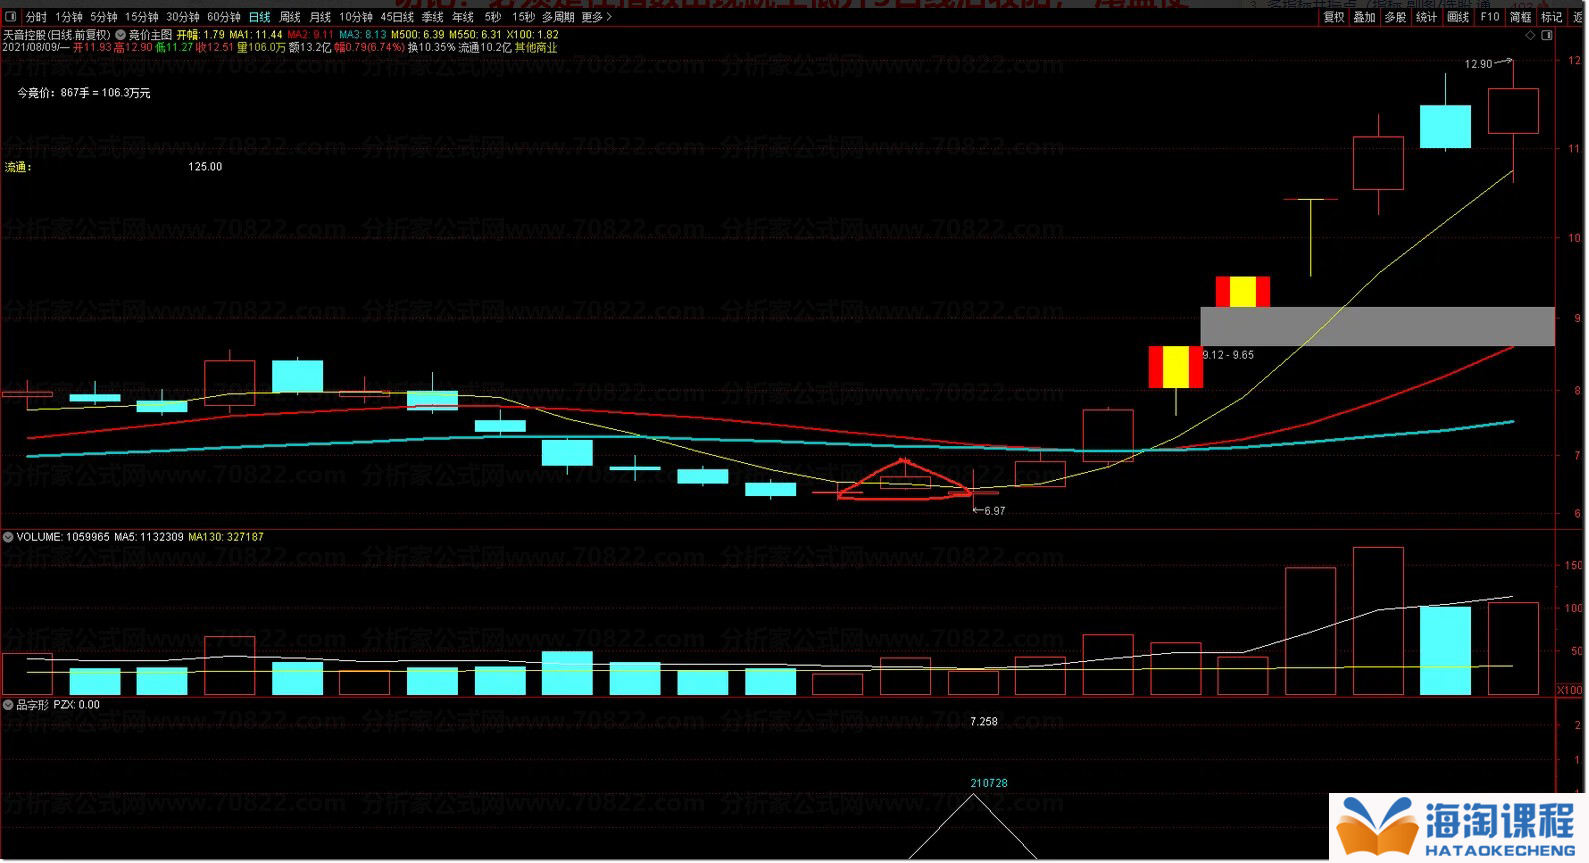Click the 竞价主图 indicator name
Viewport: 1589px width, 863px height.
click(151, 34)
